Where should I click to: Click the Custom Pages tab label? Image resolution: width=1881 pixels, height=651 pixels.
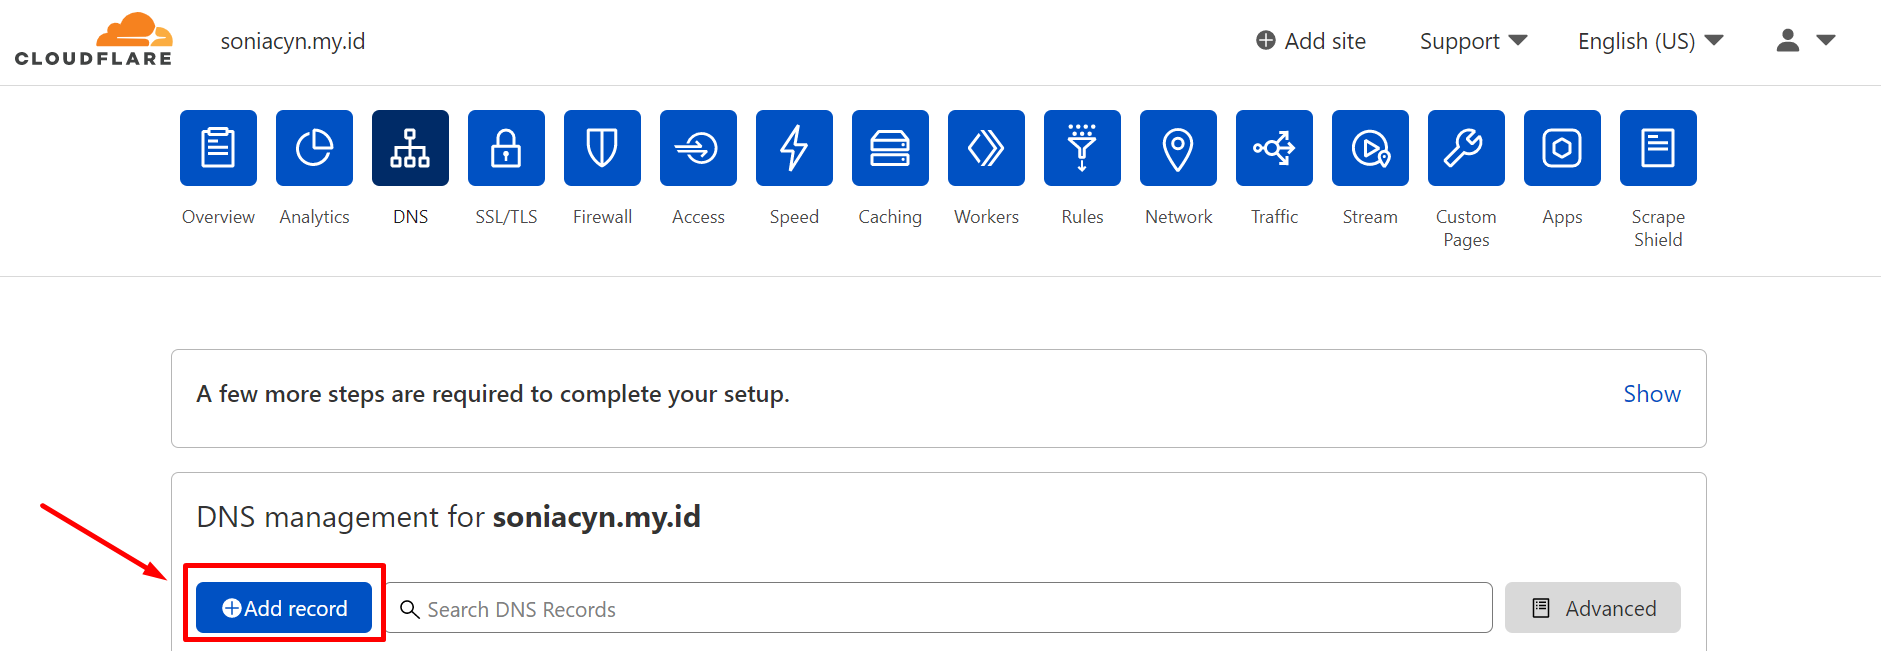point(1466,228)
